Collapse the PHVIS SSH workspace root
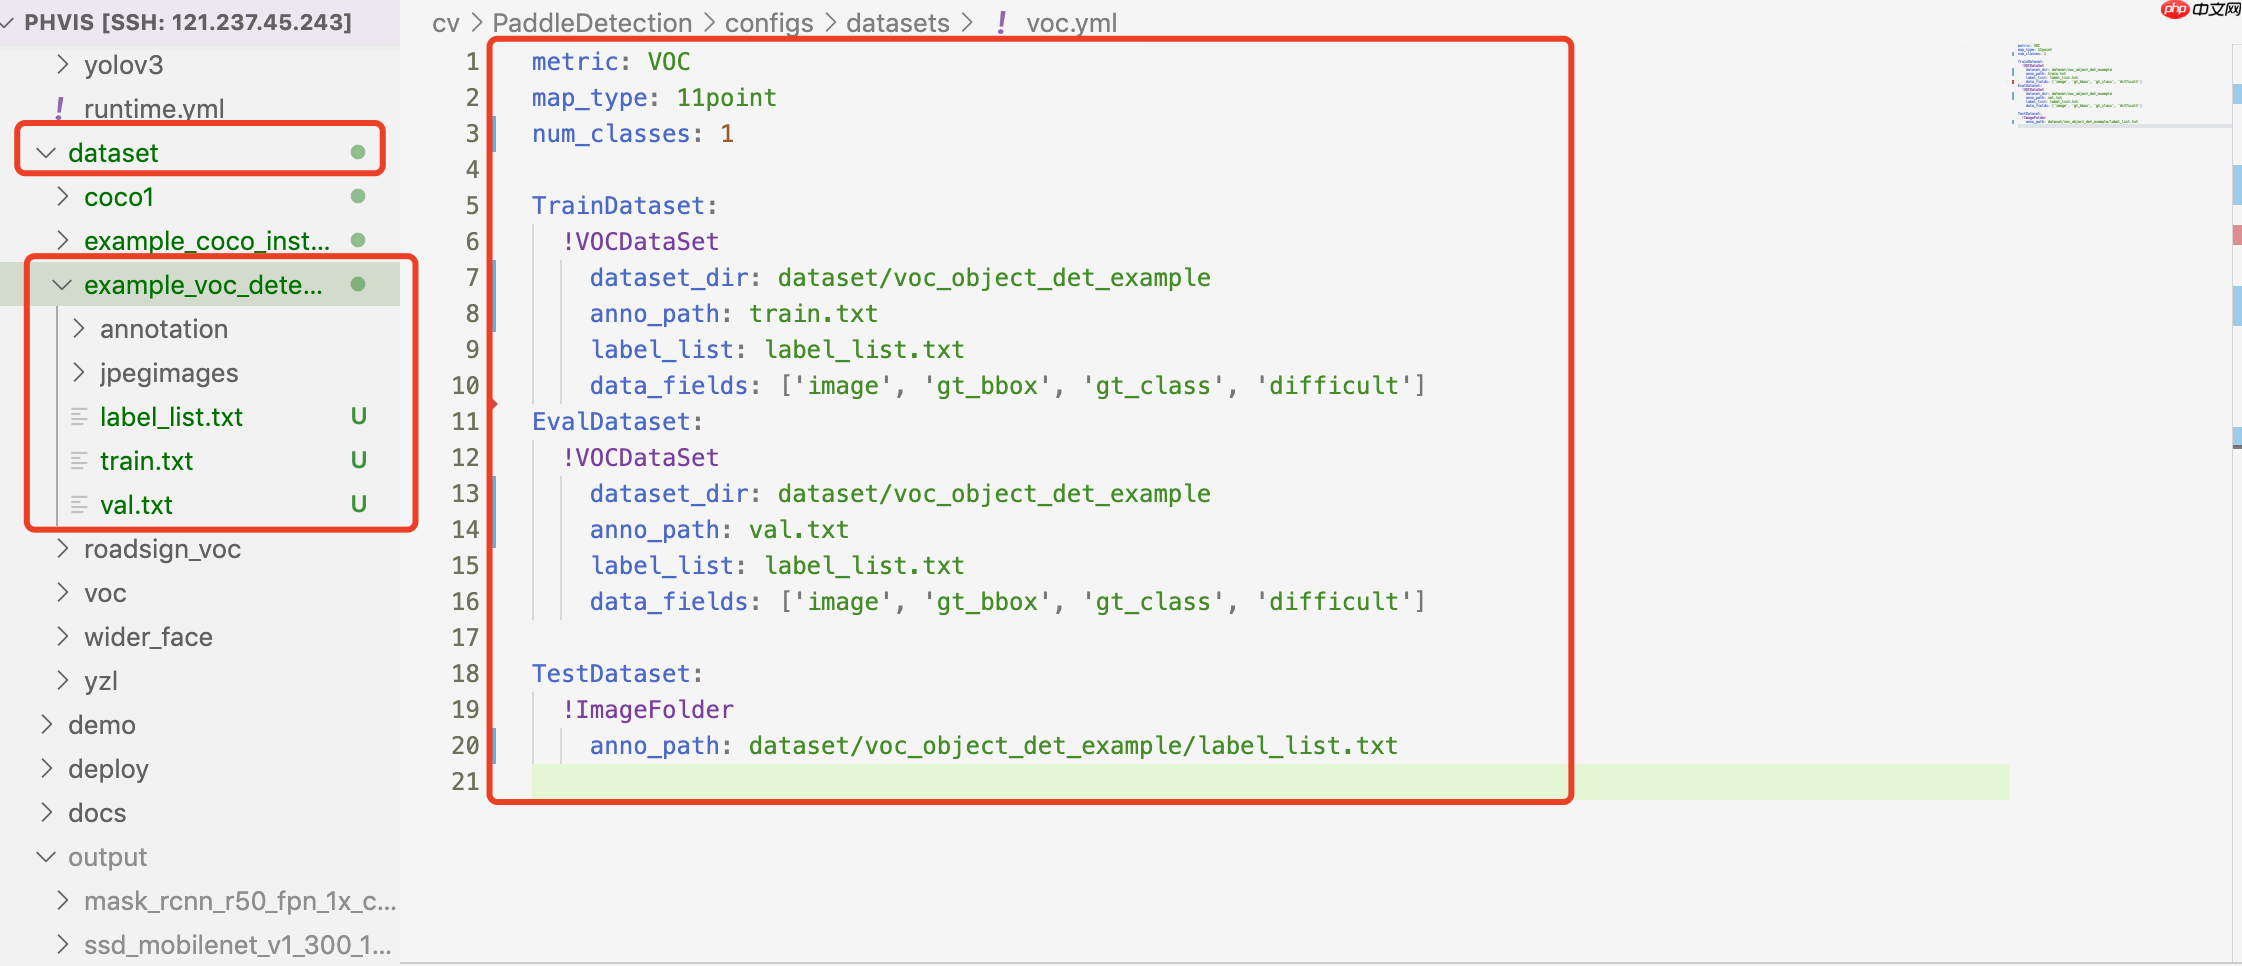 pos(8,22)
